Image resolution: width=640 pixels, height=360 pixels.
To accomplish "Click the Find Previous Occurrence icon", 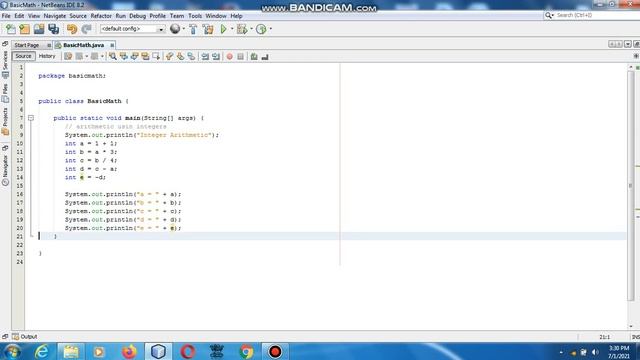I will 124,56.
